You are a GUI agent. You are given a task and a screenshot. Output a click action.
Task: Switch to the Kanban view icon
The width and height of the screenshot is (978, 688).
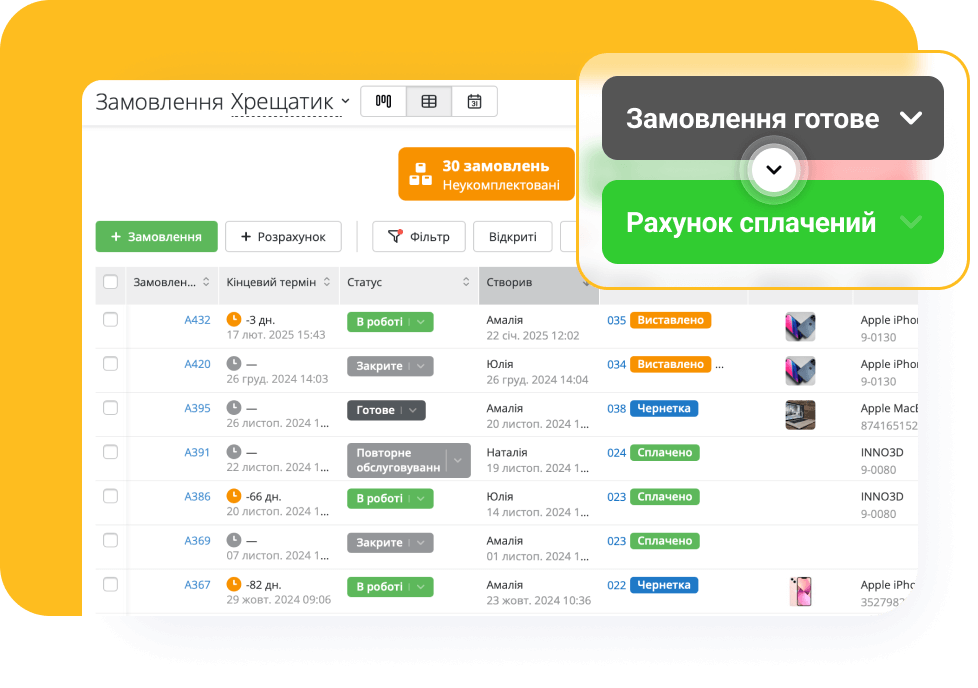click(383, 101)
